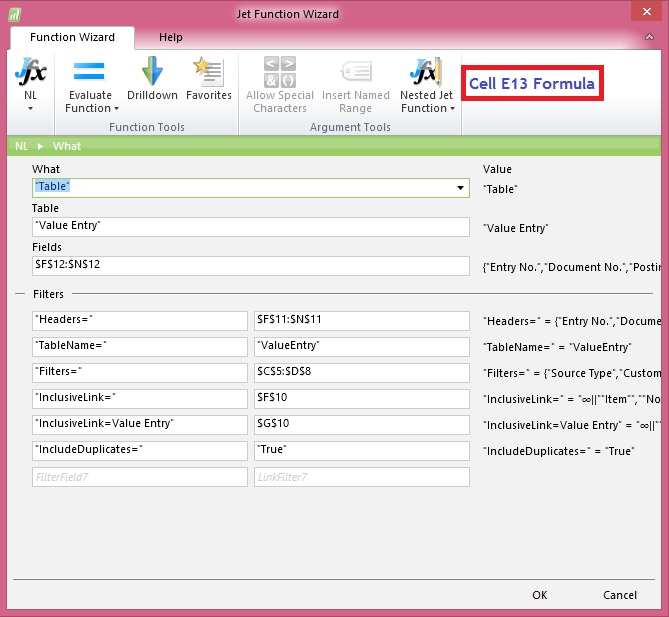Image resolution: width=669 pixels, height=617 pixels.
Task: Select the Function Wizard tab
Action: (x=72, y=37)
